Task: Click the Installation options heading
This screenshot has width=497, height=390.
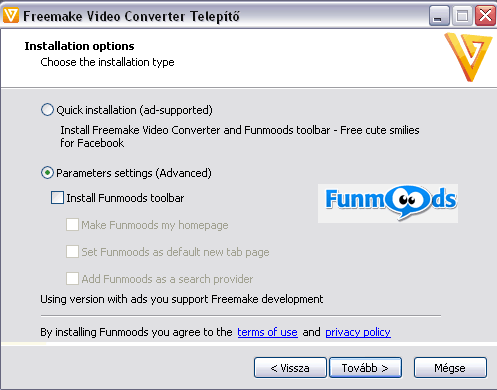Action: coord(79,46)
